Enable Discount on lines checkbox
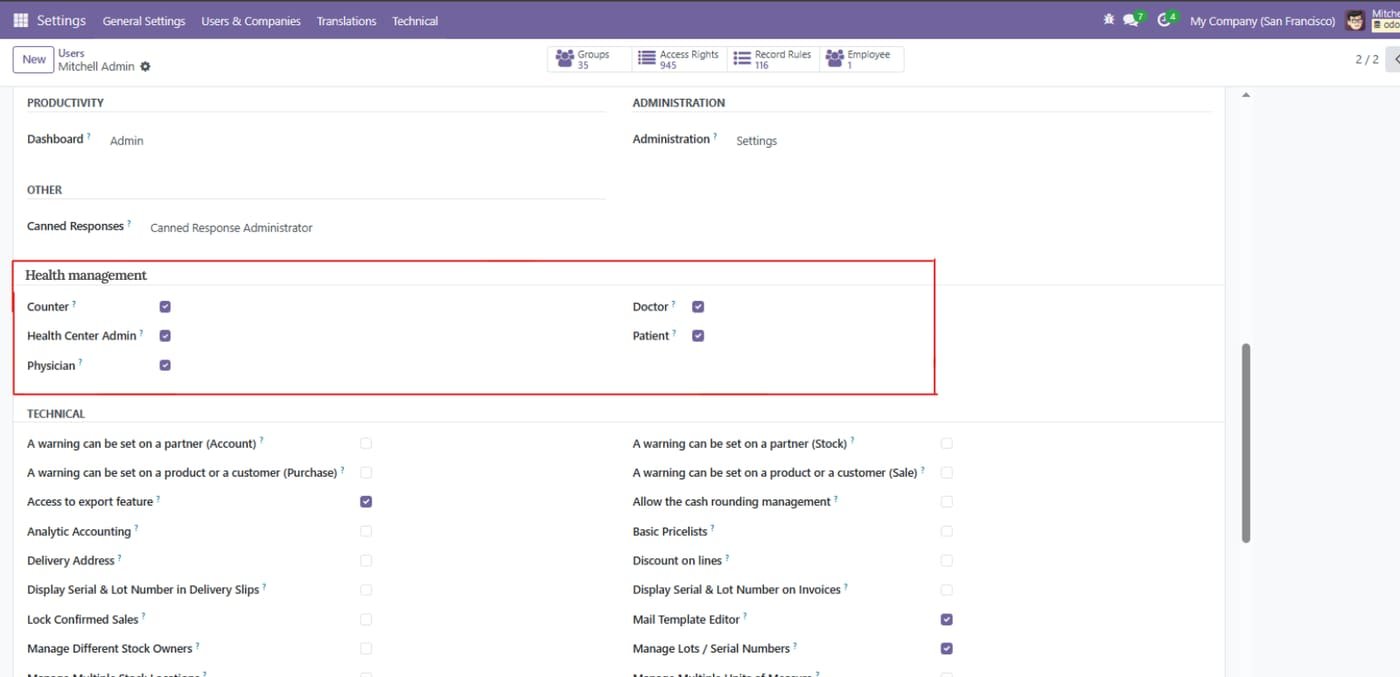The height and width of the screenshot is (677, 1400). point(947,560)
